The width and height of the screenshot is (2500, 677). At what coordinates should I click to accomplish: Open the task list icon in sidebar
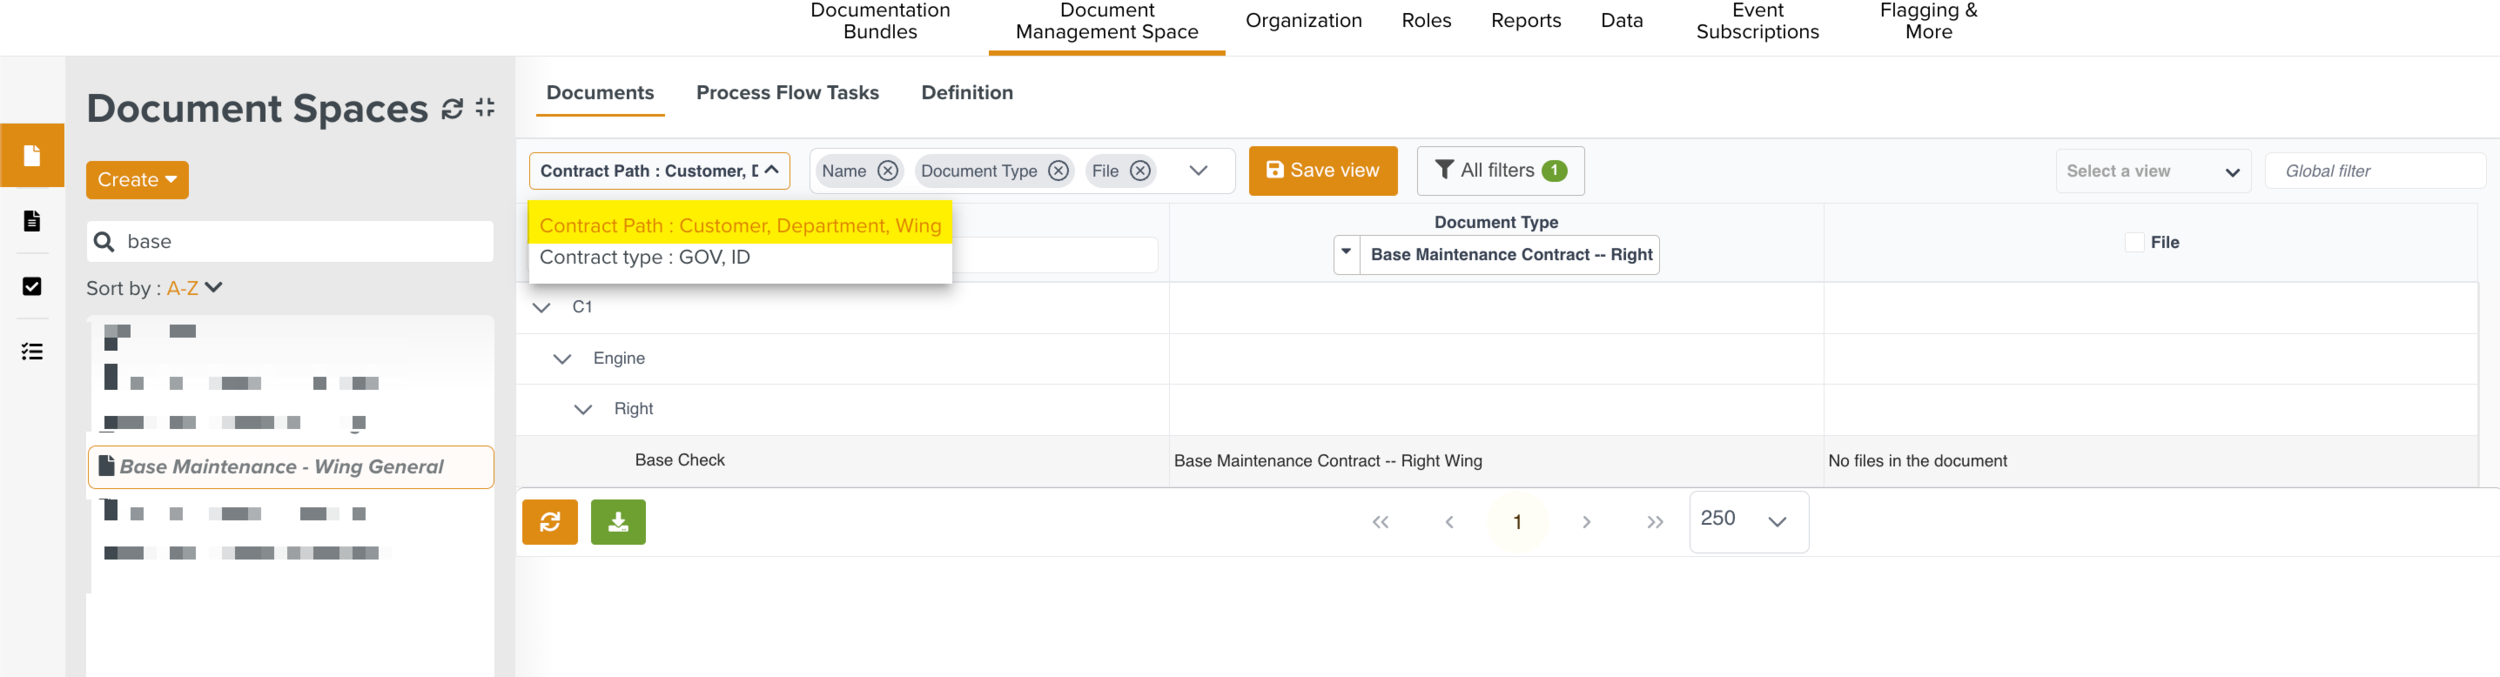[32, 352]
